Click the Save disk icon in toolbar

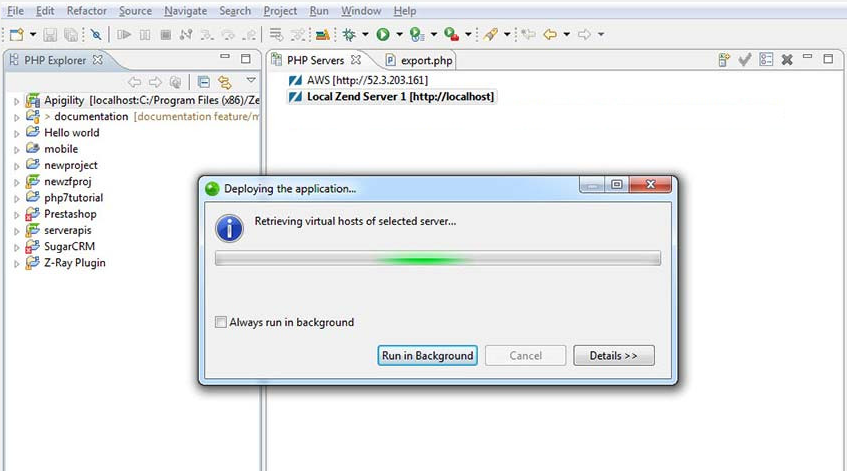coord(50,35)
